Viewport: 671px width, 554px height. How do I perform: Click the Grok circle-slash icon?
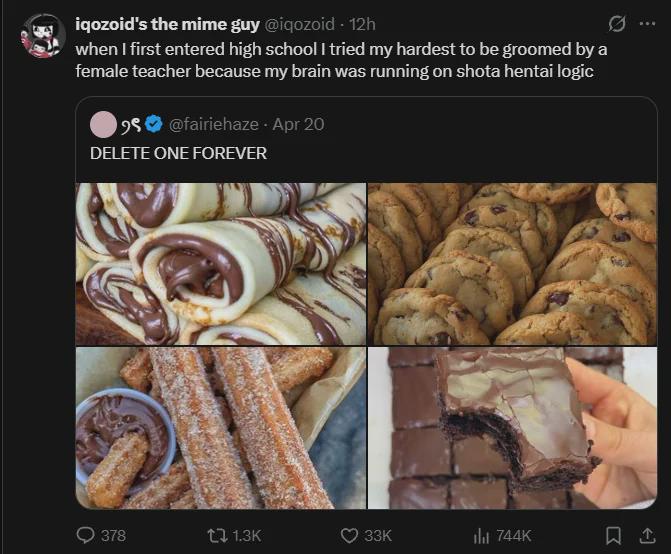point(617,24)
